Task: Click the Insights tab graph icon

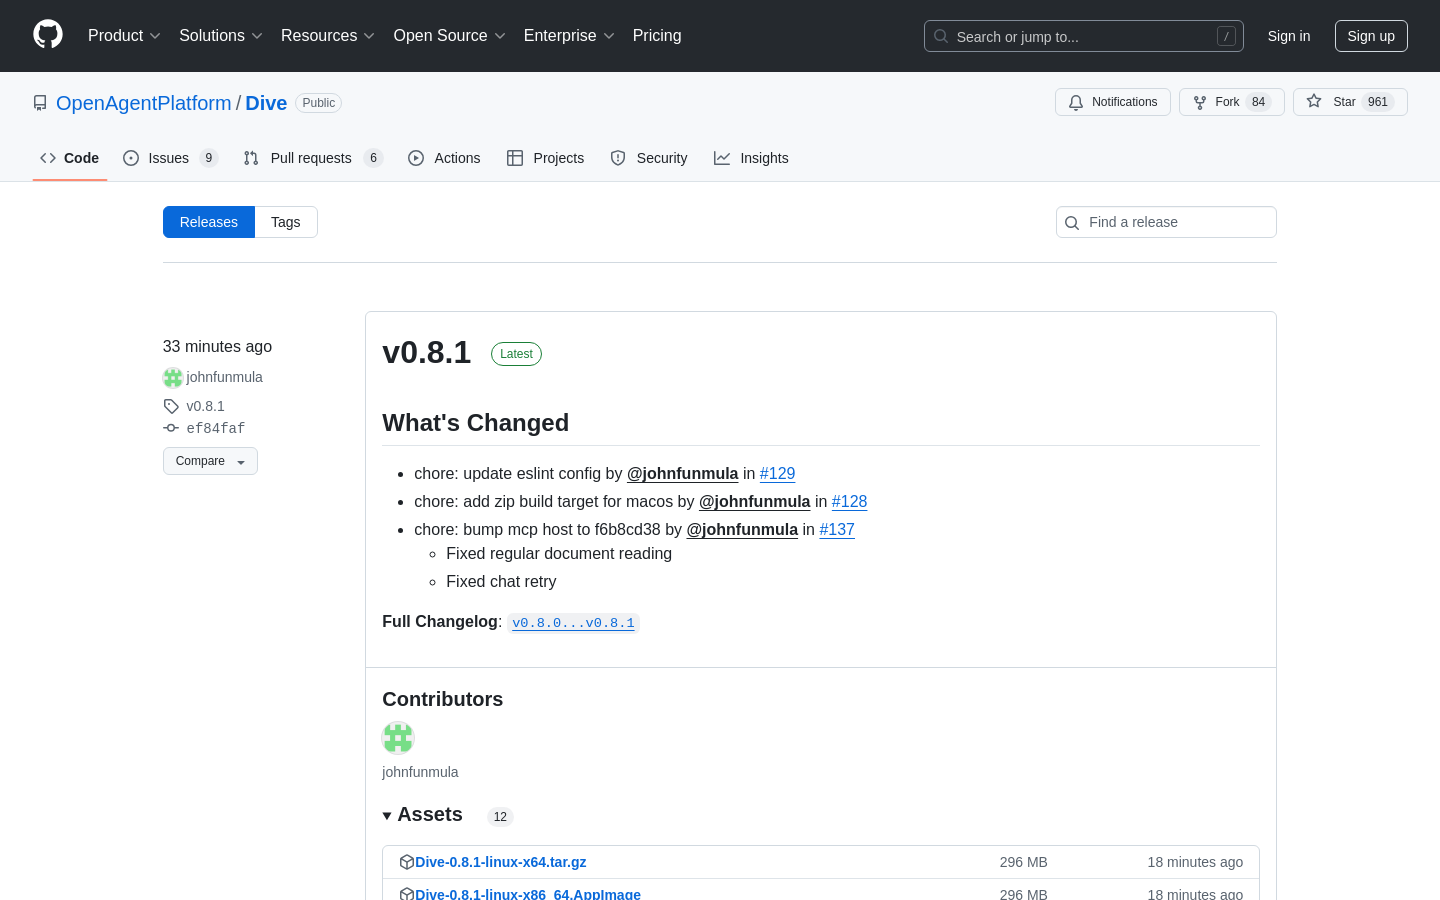Action: tap(722, 158)
